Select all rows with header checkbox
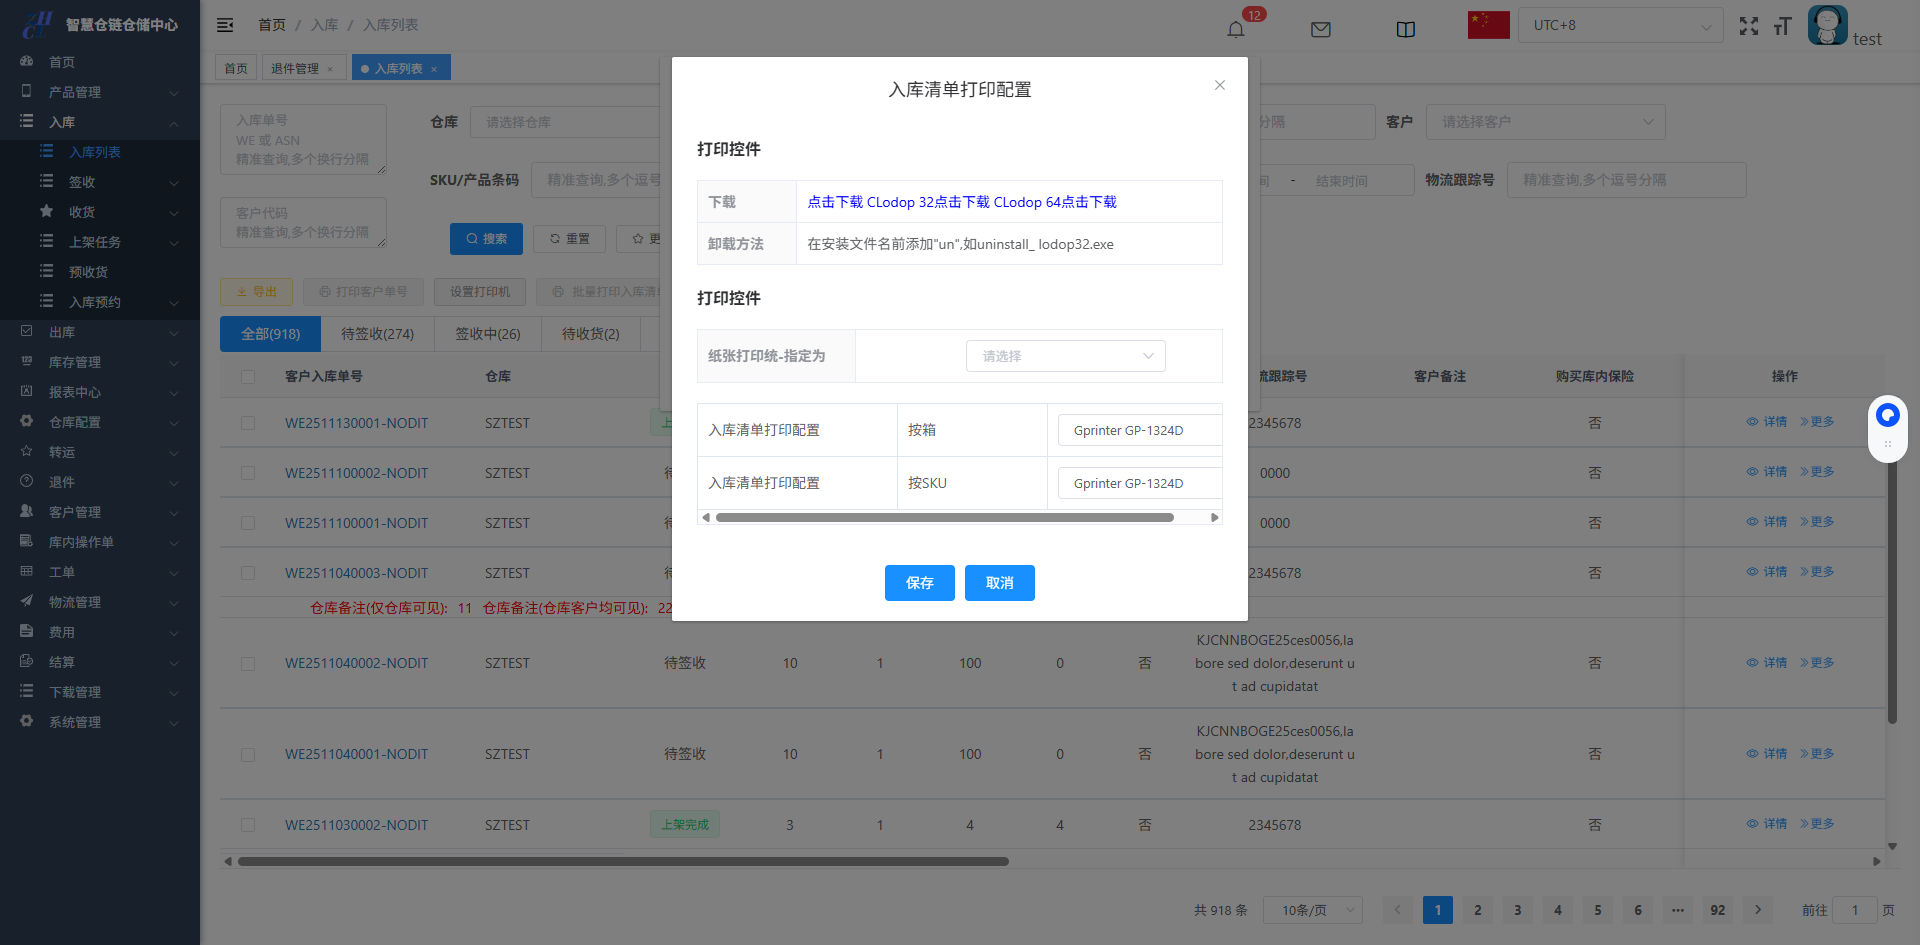Screen dimensions: 1920x945 [x=248, y=377]
